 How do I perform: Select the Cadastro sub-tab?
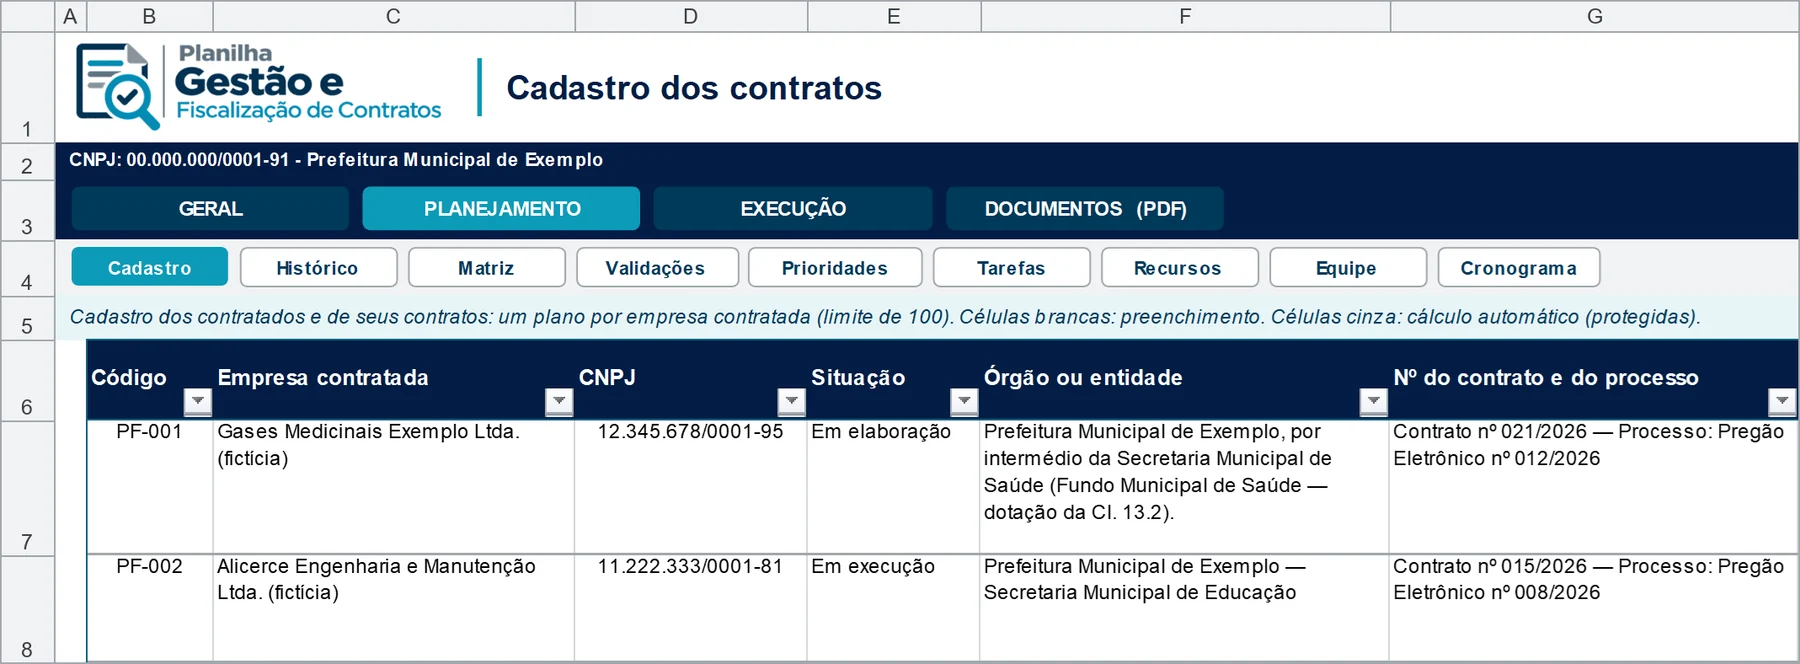150,268
